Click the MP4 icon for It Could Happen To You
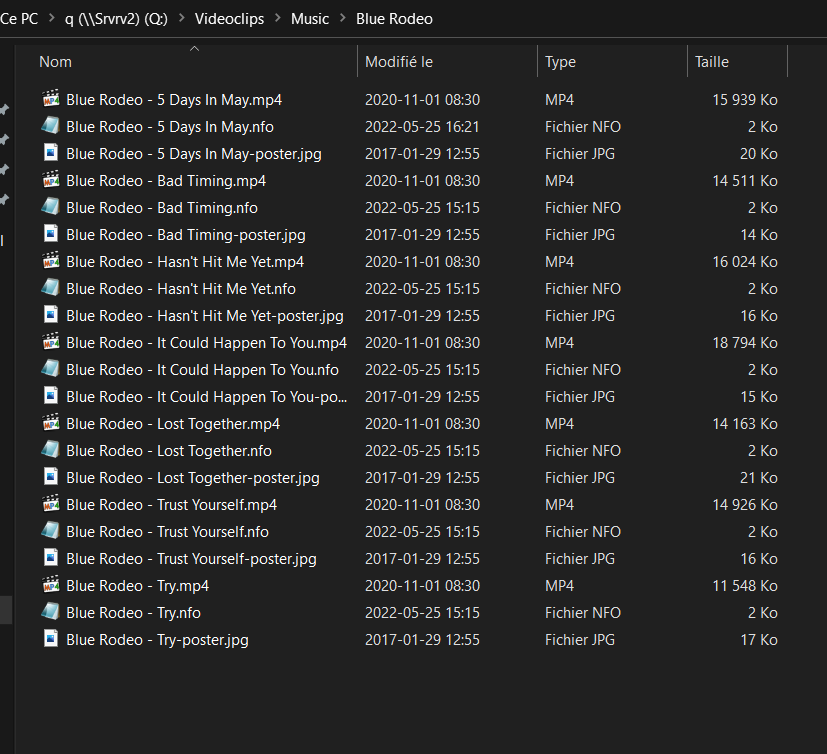Screen dimensions: 827x754 [x=50, y=342]
